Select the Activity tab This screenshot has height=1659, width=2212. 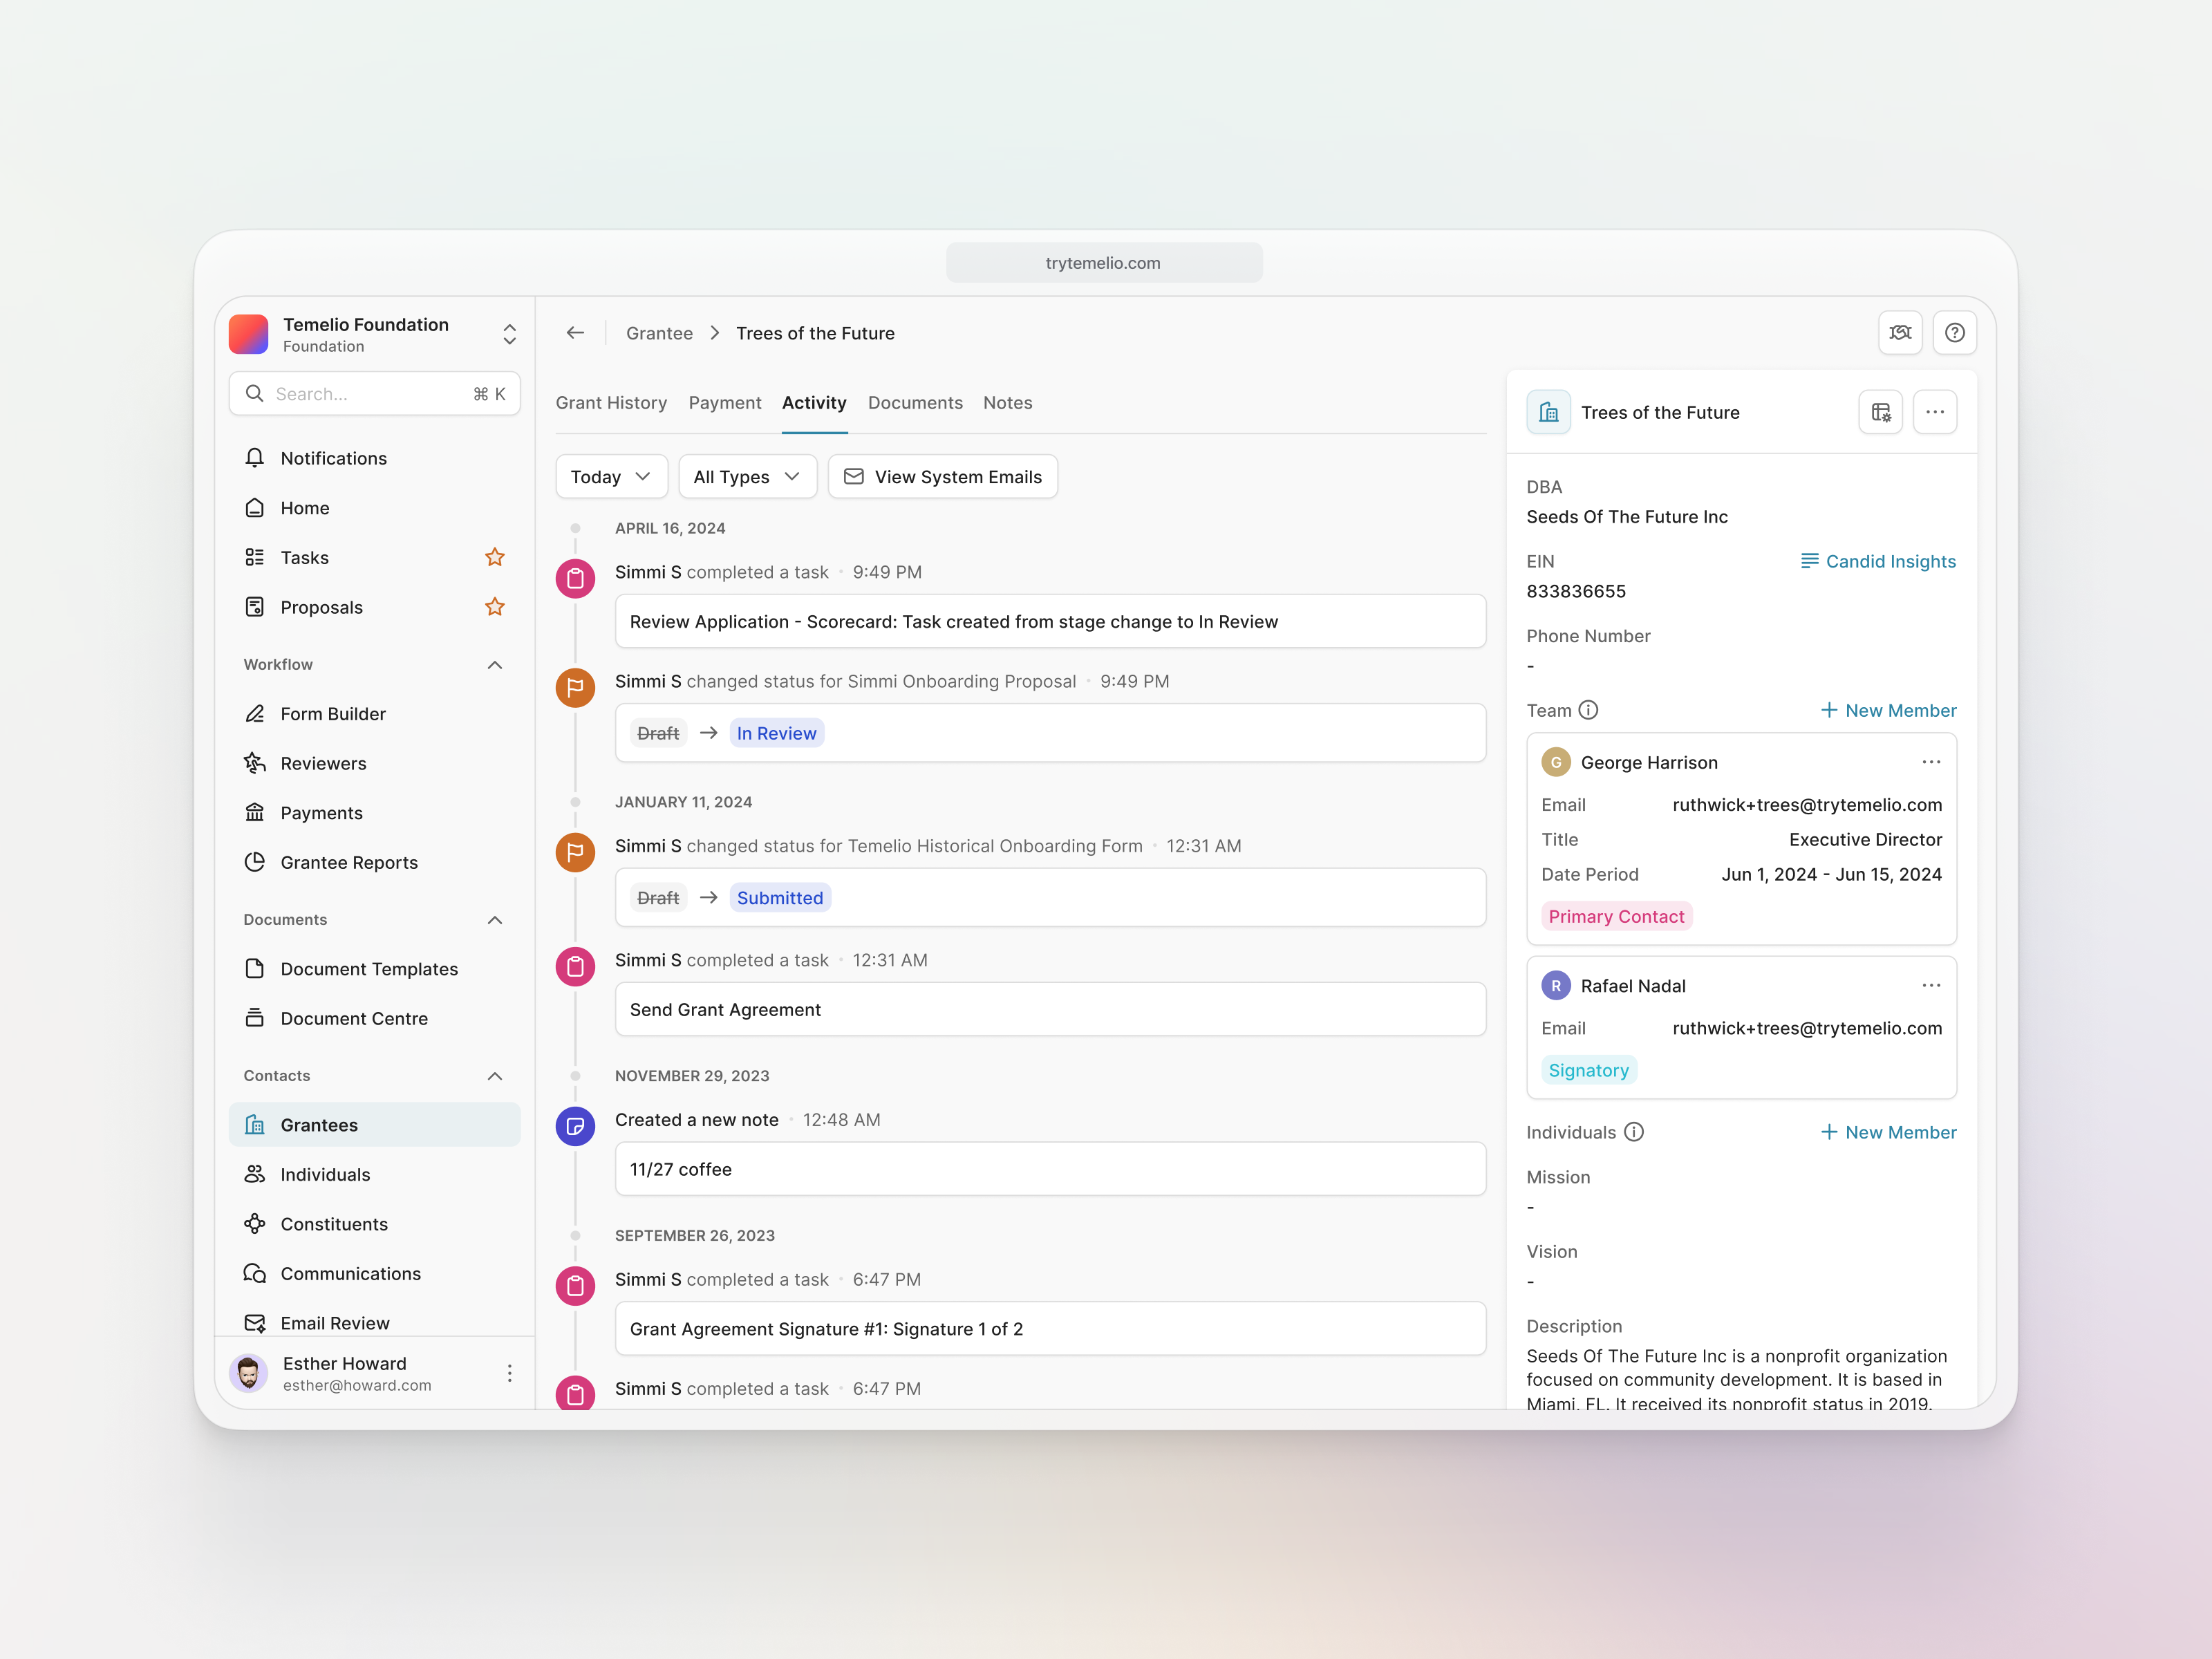(814, 403)
